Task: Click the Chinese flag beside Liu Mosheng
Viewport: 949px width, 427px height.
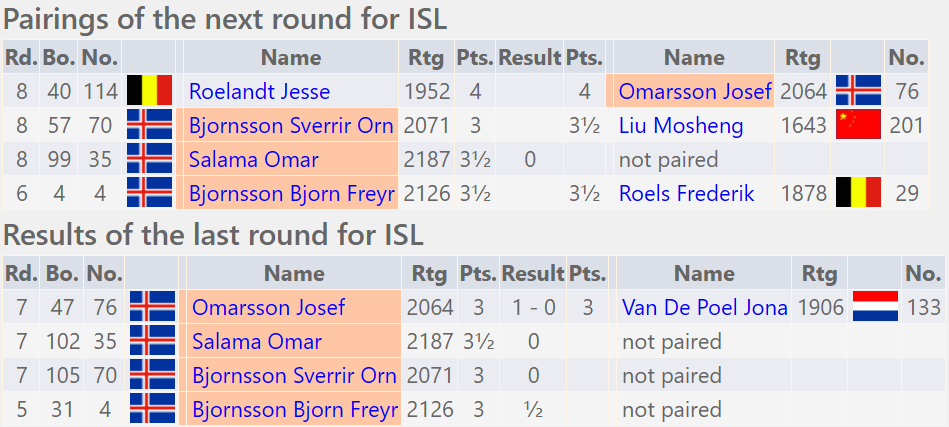Action: pyautogui.click(x=858, y=125)
